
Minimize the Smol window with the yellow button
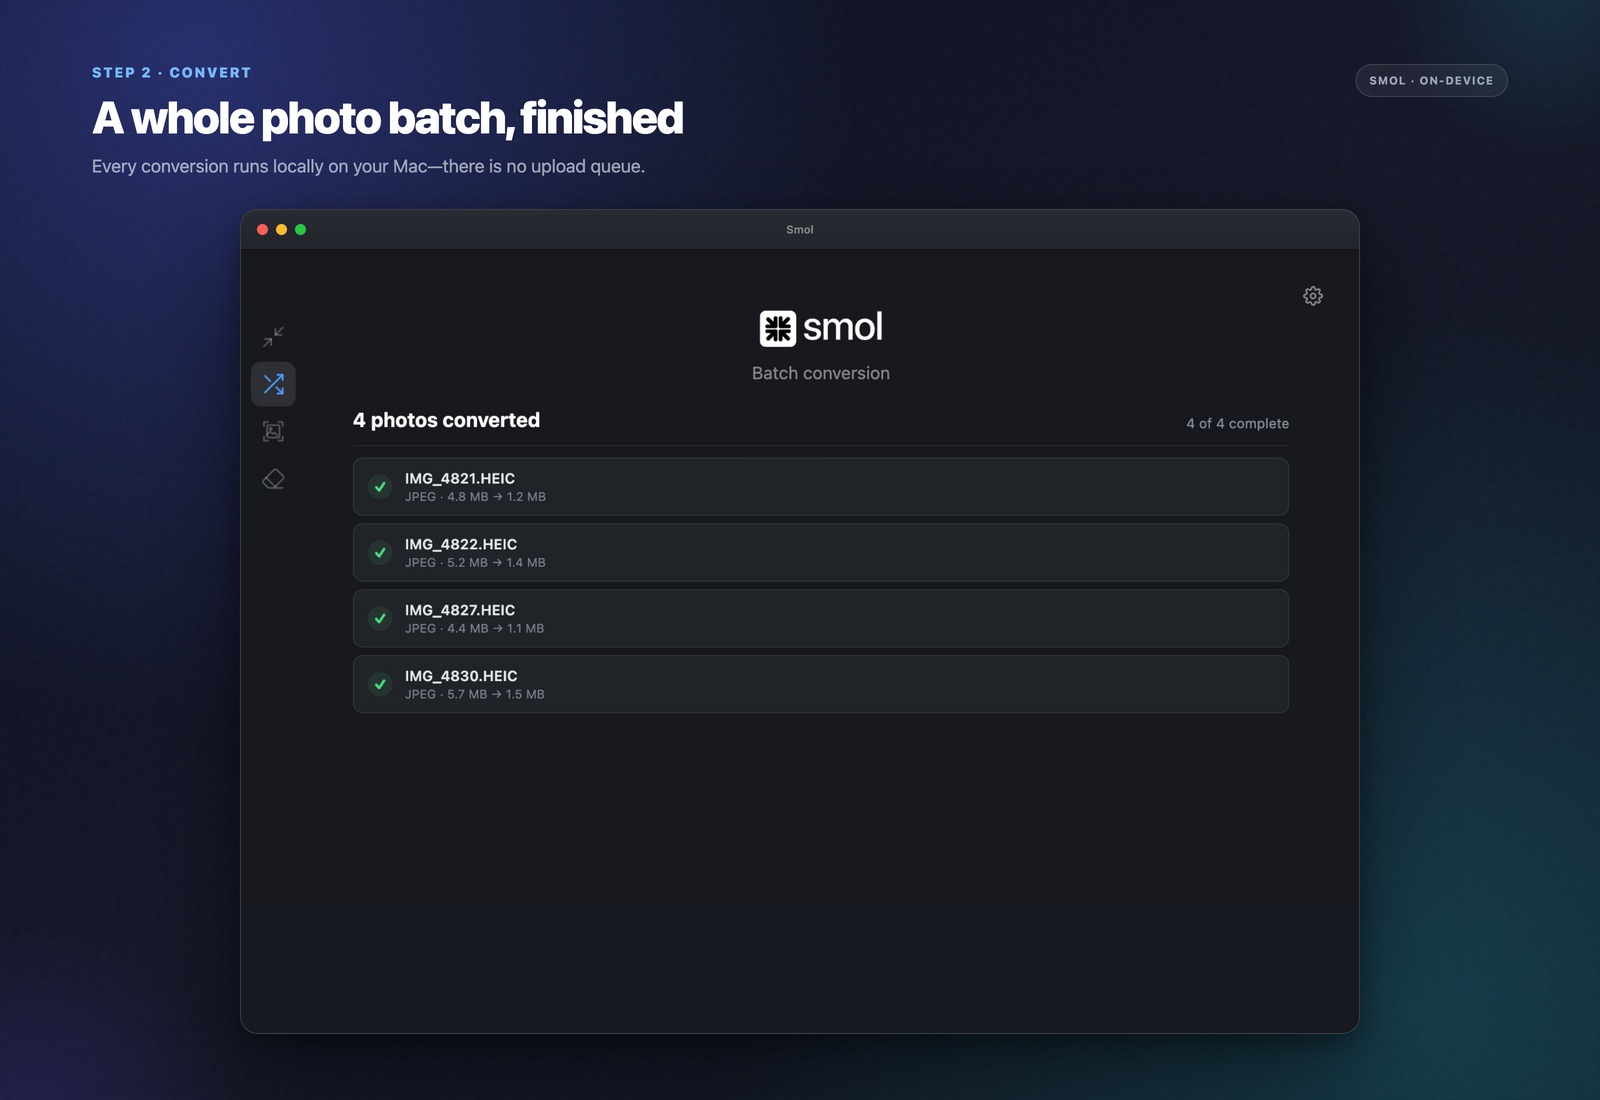tap(282, 230)
